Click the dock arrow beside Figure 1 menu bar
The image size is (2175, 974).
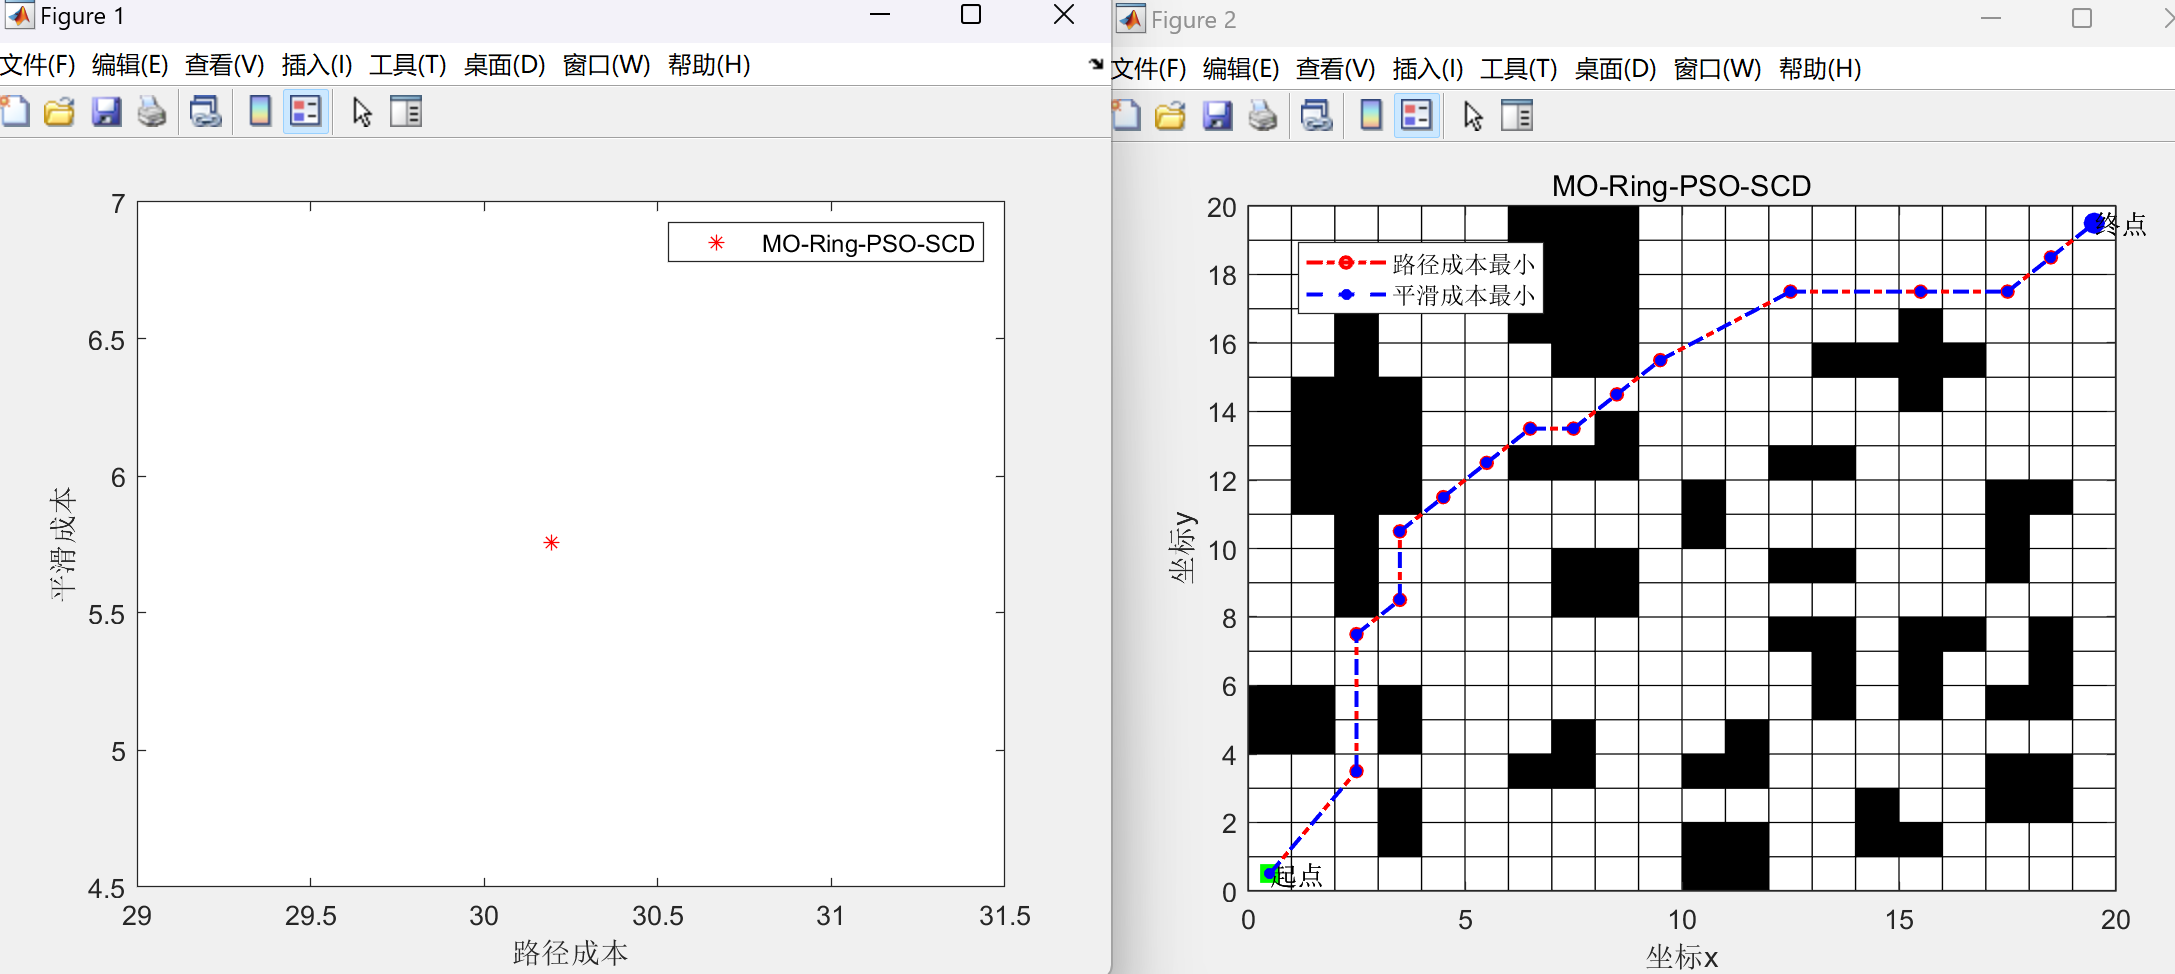[x=1096, y=64]
